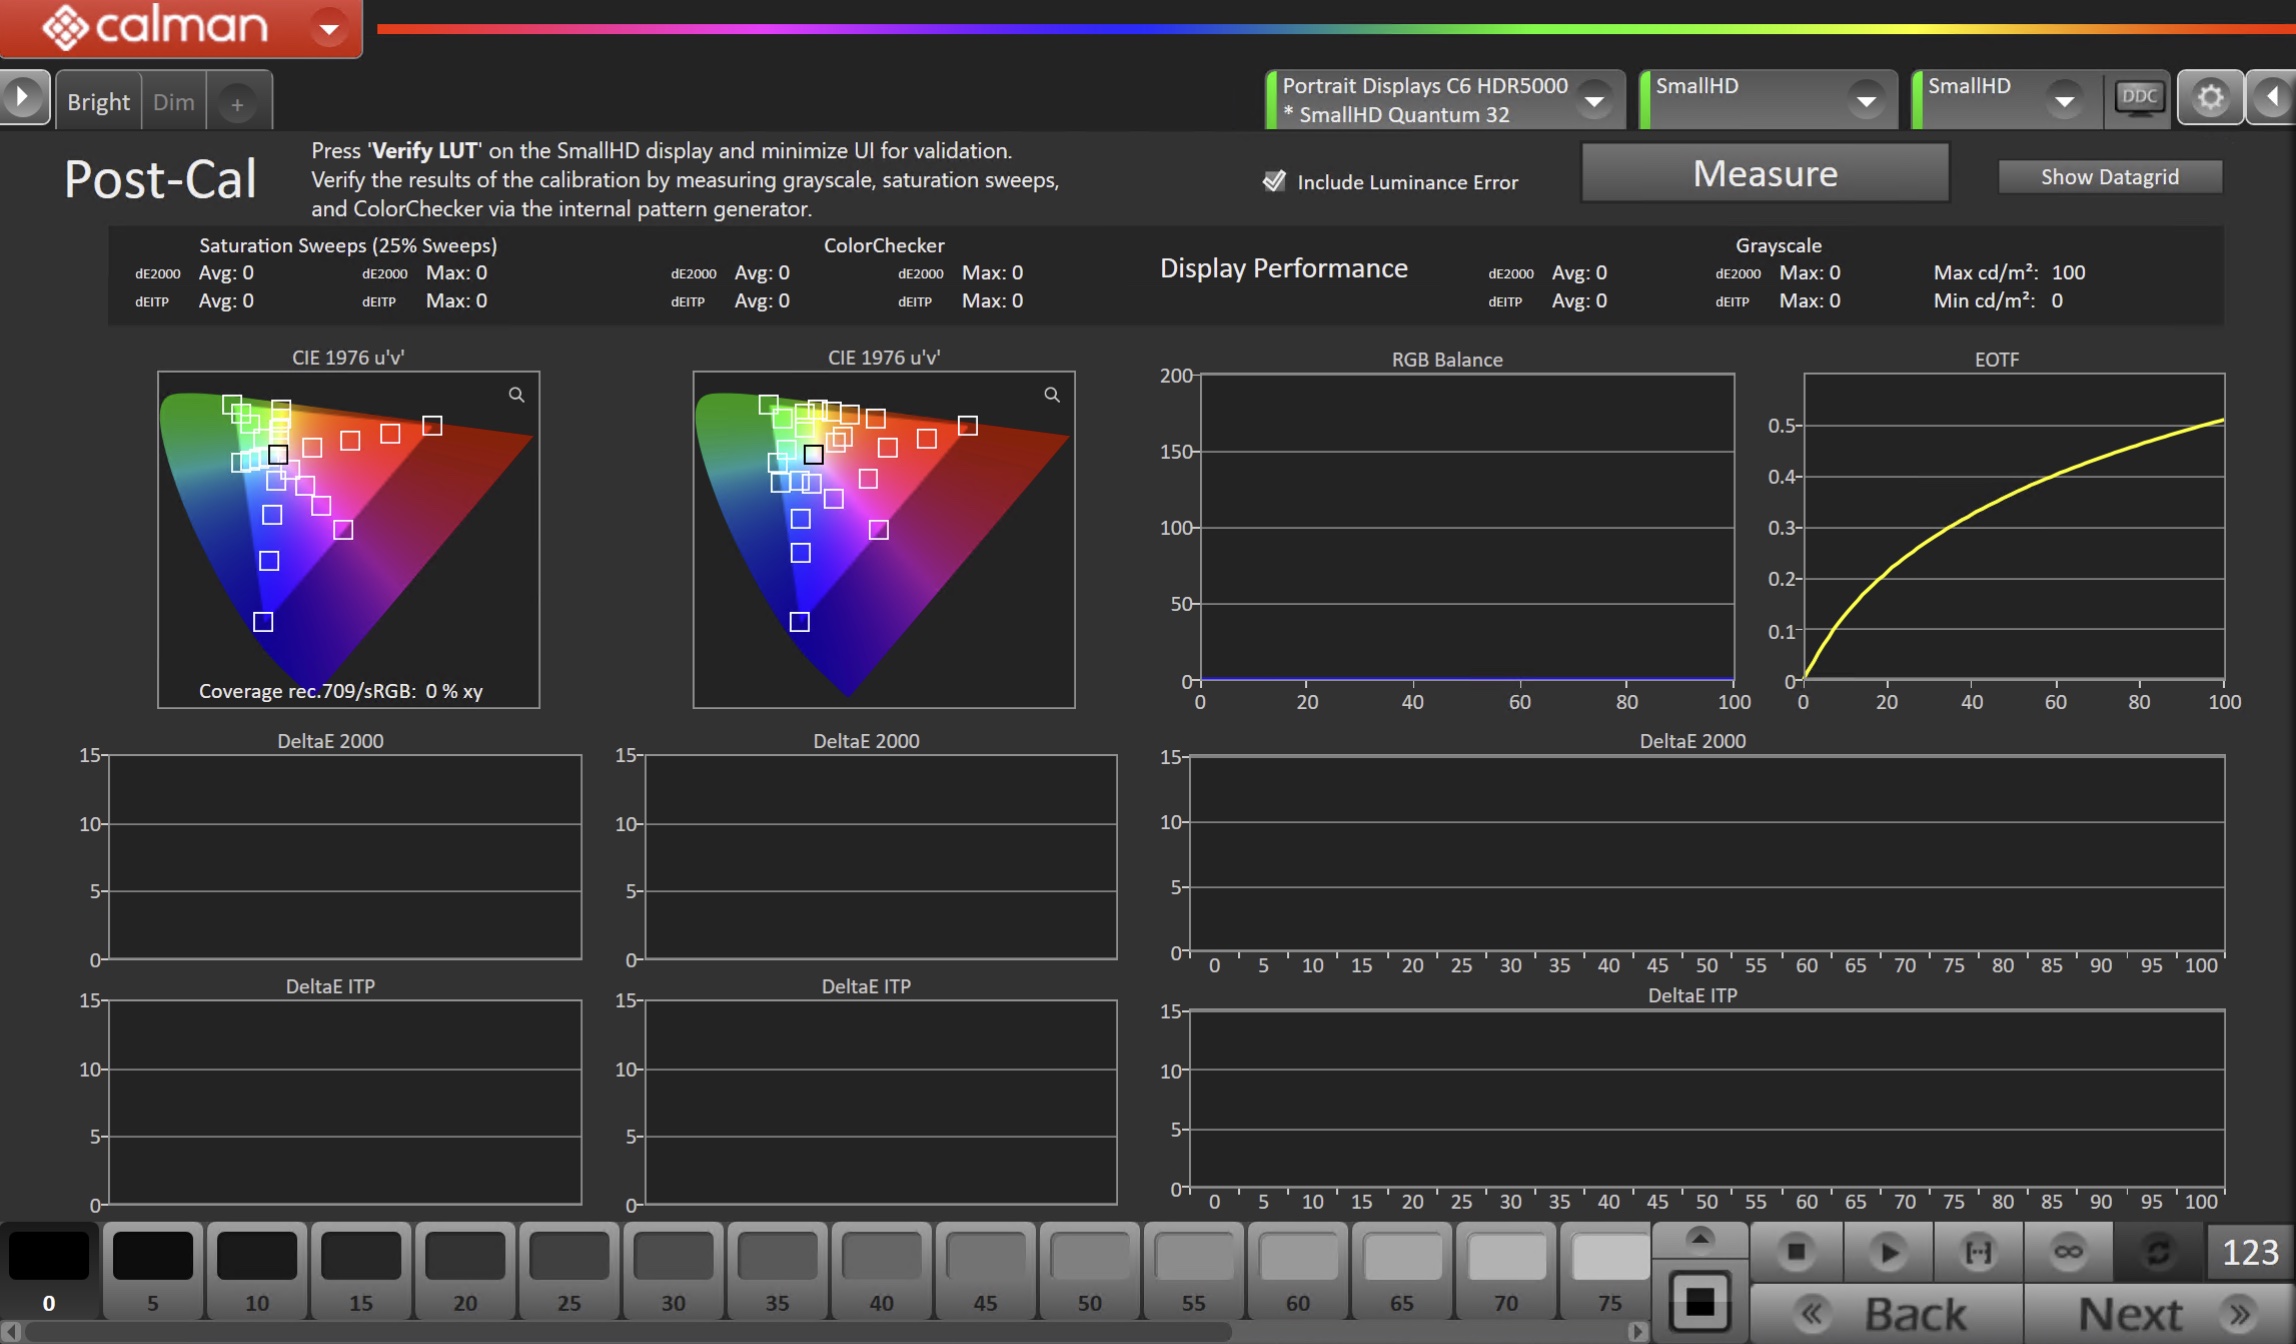The width and height of the screenshot is (2296, 1344).
Task: Expand left panel arrow toggle
Action: 22,98
